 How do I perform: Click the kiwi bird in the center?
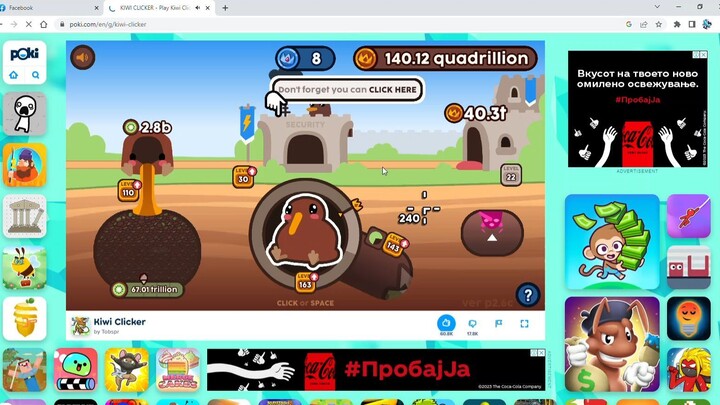tap(305, 232)
